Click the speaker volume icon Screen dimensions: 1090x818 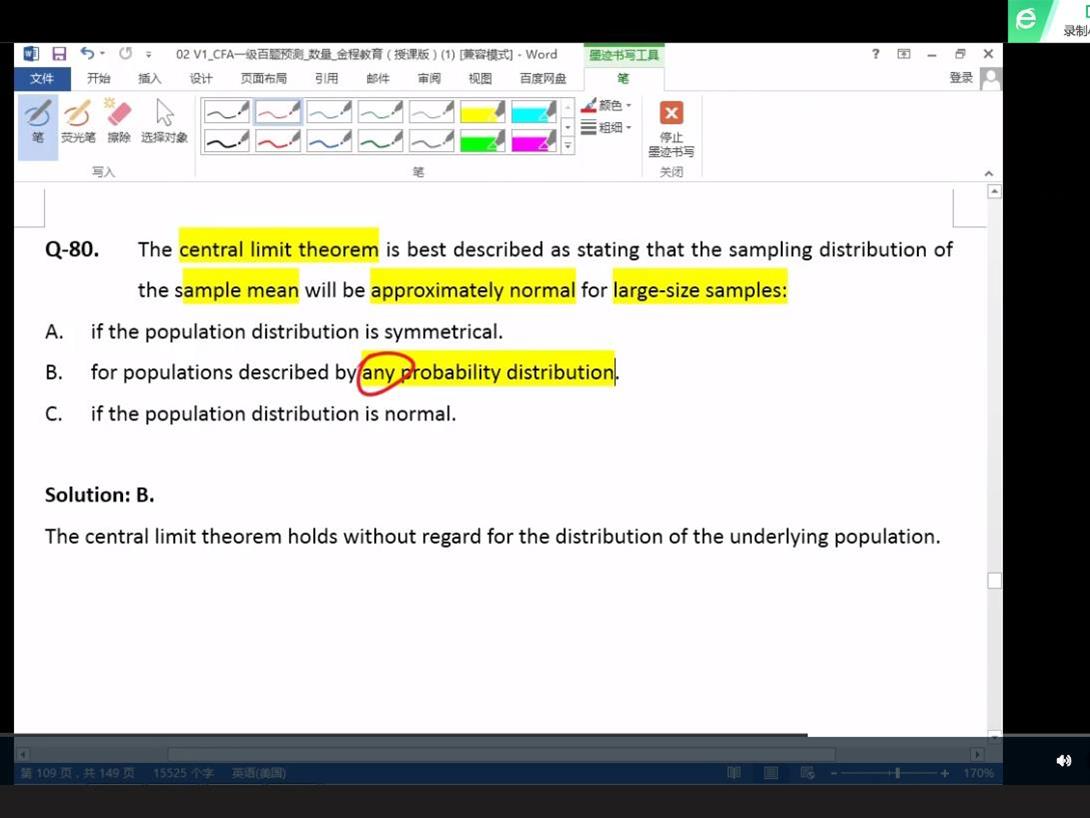(1064, 761)
